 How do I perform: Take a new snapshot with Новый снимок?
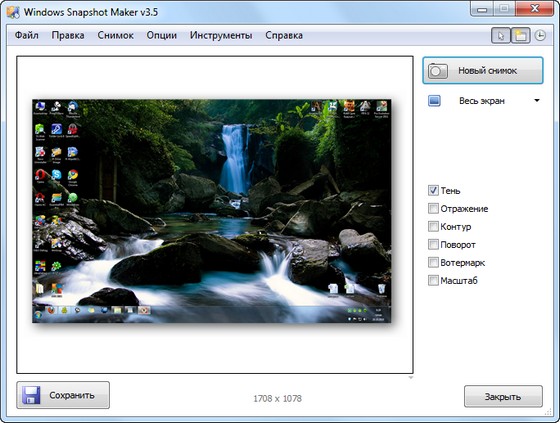(483, 71)
